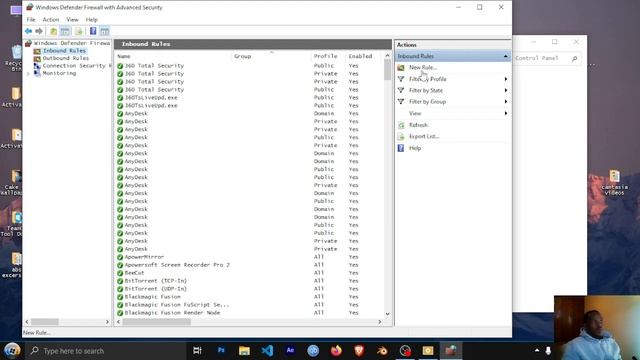Screen dimensions: 640x360
Task: Show hidden system tray icons
Action: [x=537, y=351]
